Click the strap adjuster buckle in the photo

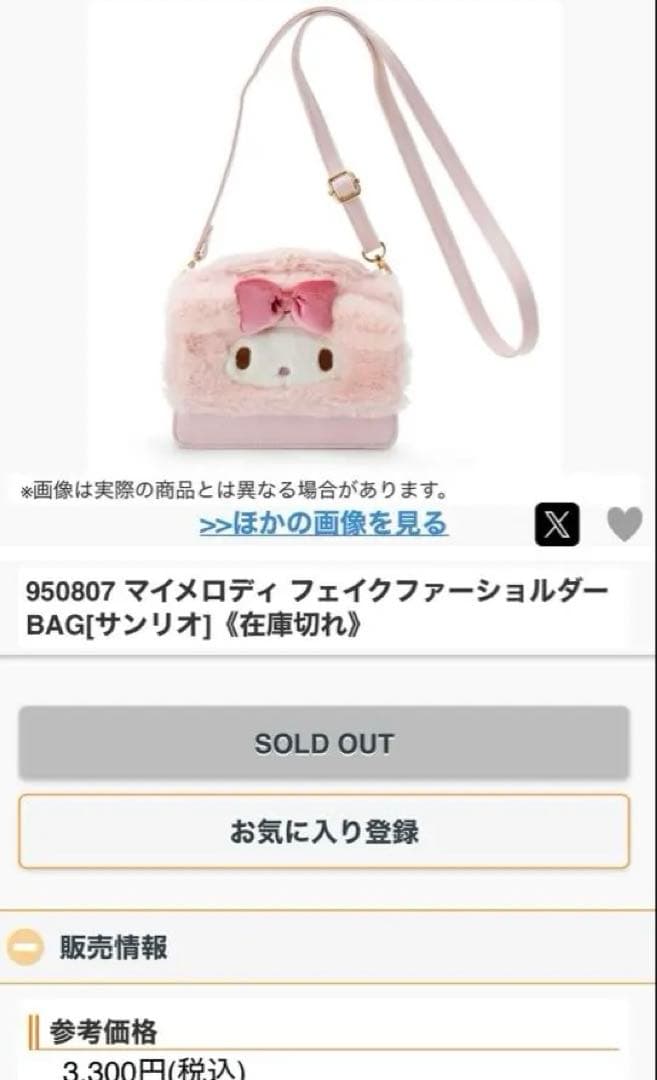344,185
